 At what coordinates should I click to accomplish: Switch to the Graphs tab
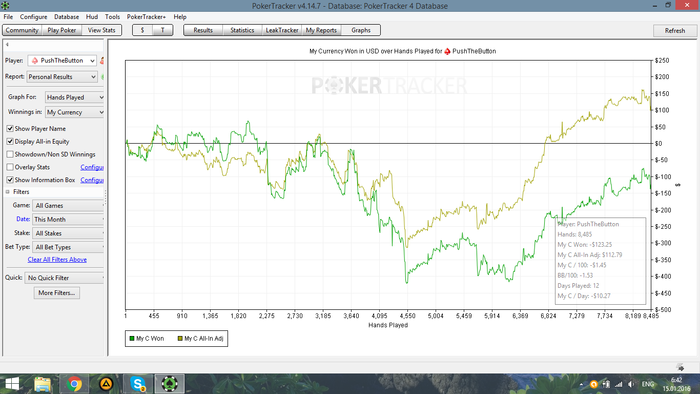(x=361, y=30)
